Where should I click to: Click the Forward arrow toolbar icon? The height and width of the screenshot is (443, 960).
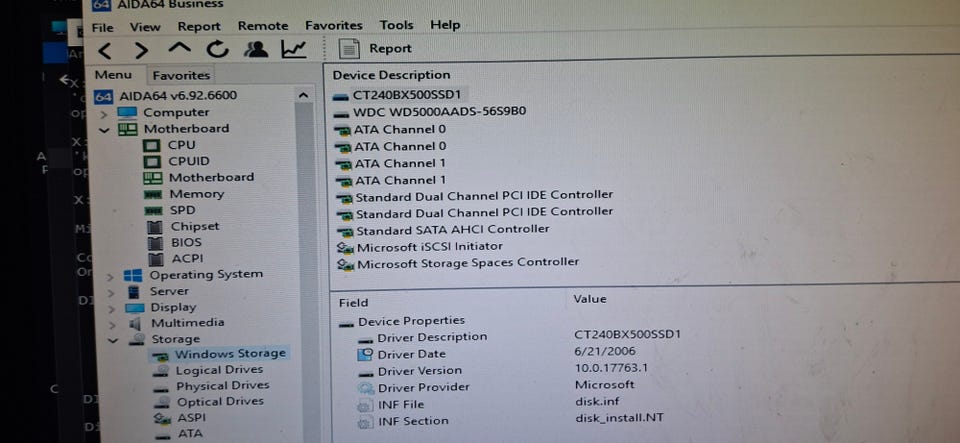(x=141, y=50)
